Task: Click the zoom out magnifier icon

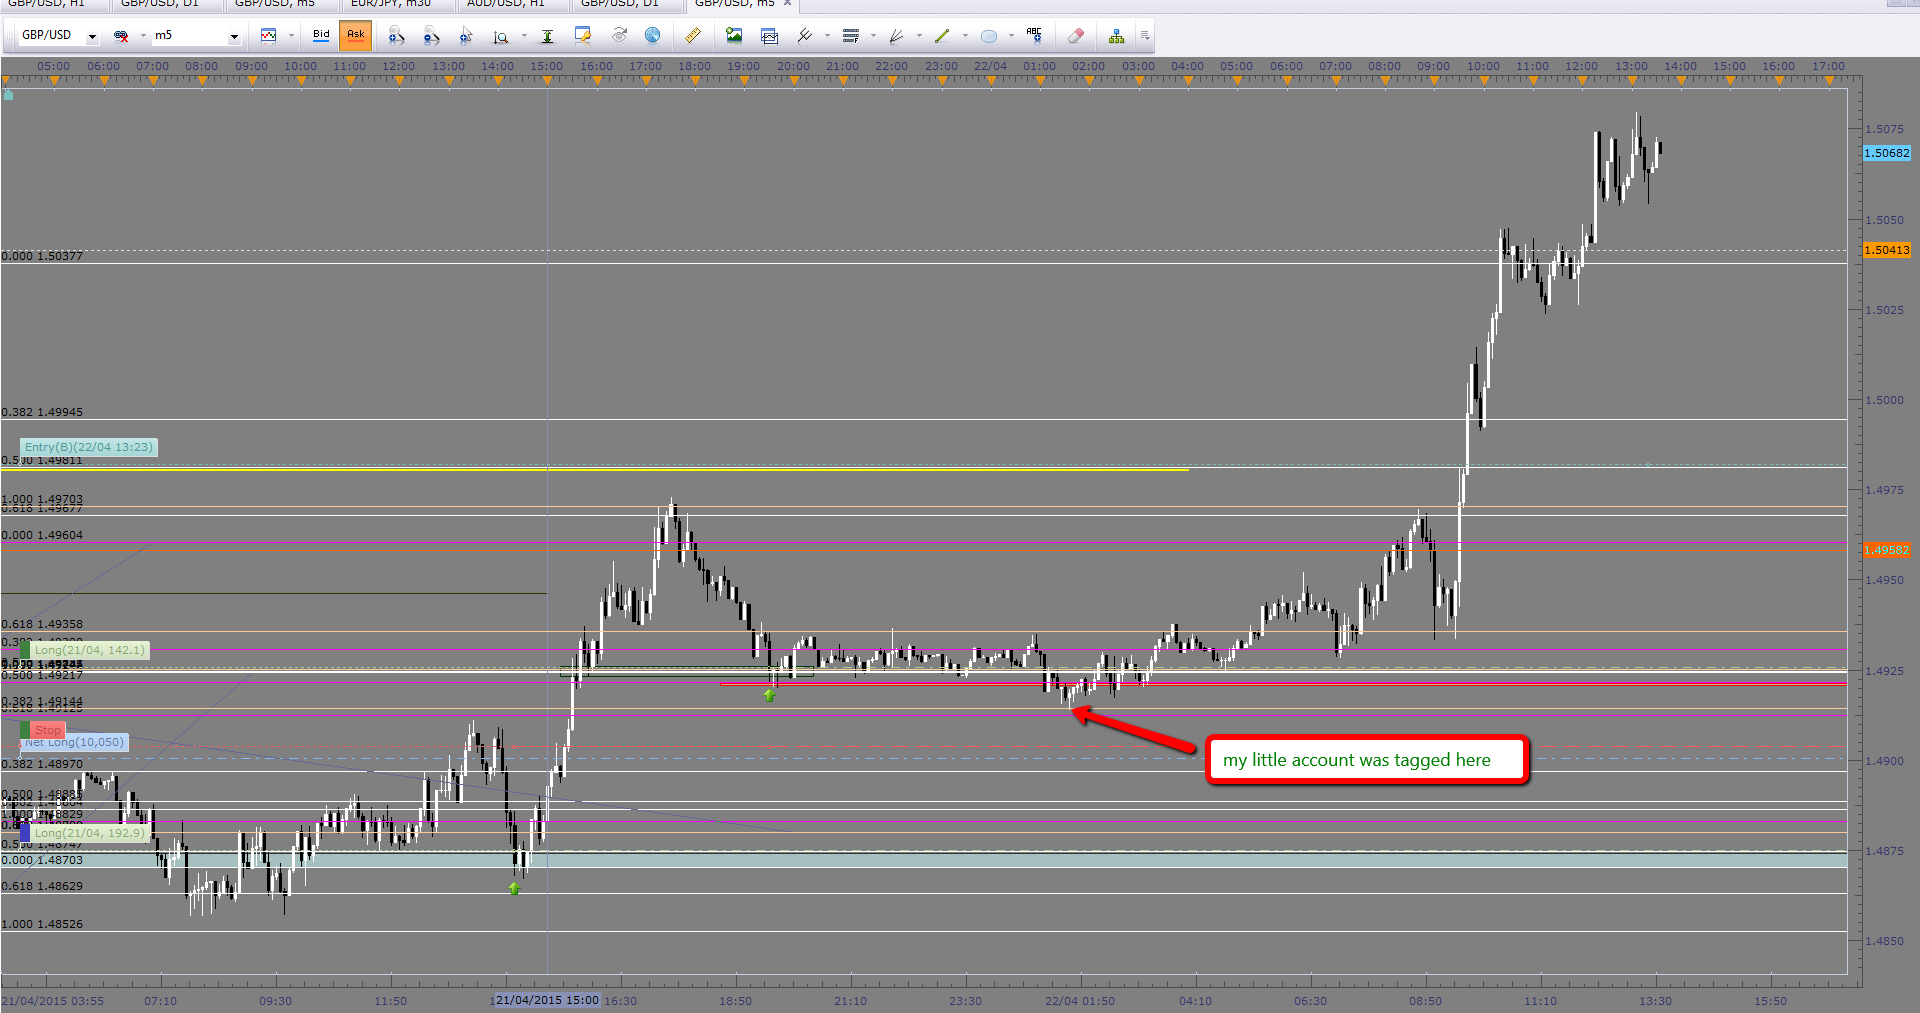Action: click(x=431, y=36)
